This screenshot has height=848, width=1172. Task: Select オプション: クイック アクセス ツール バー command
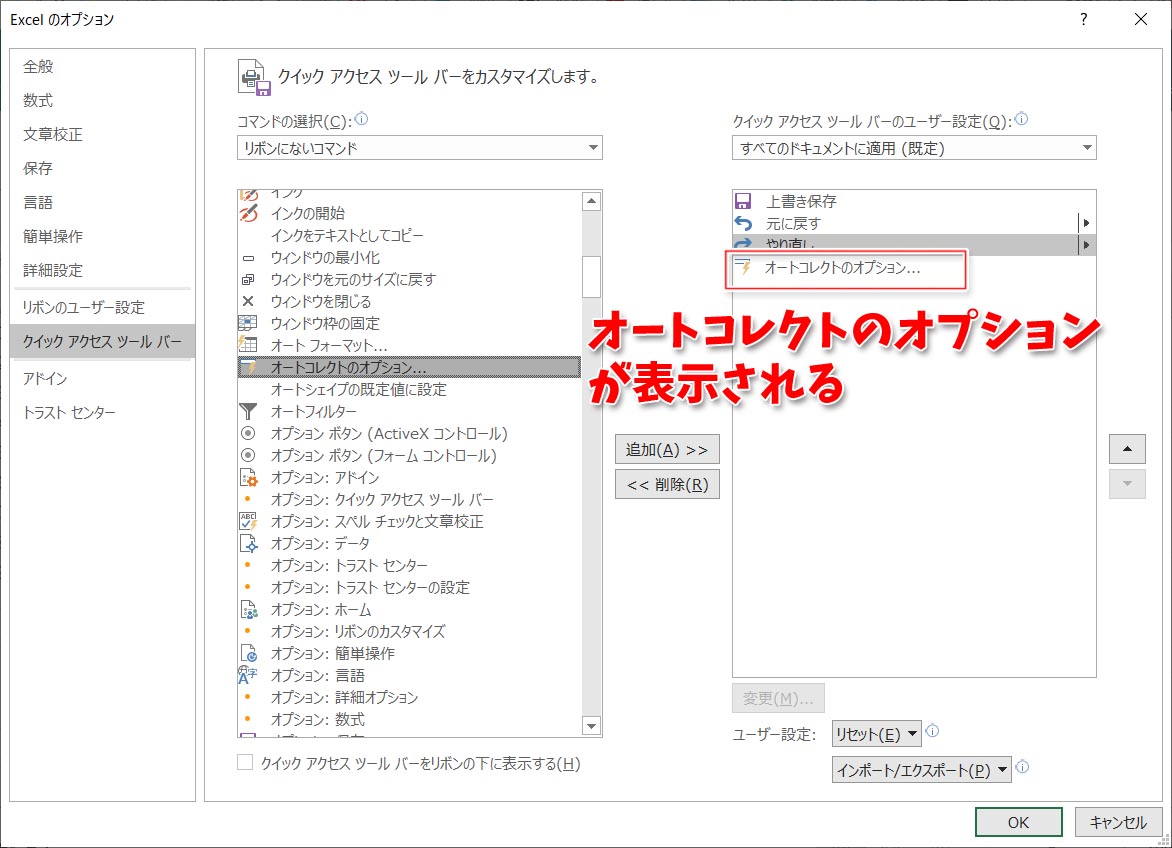point(409,499)
